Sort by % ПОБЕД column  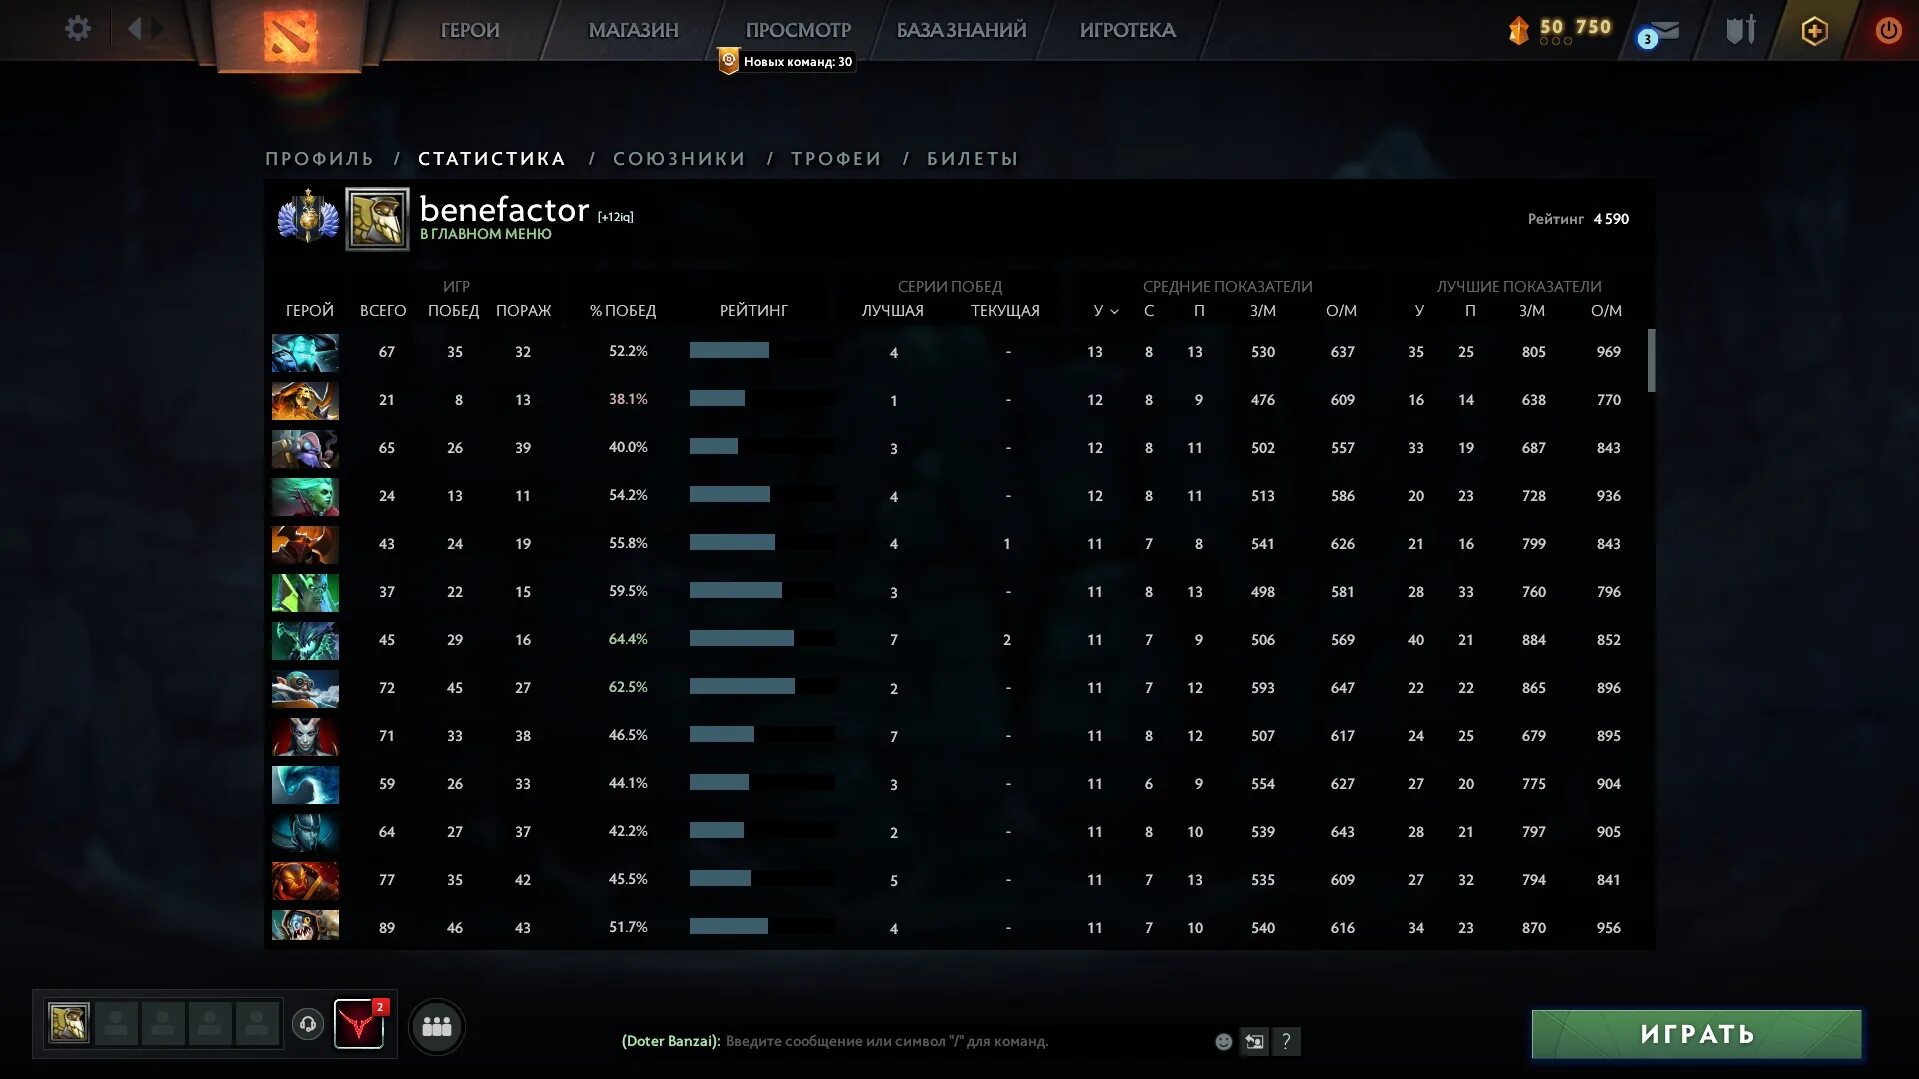(x=623, y=311)
